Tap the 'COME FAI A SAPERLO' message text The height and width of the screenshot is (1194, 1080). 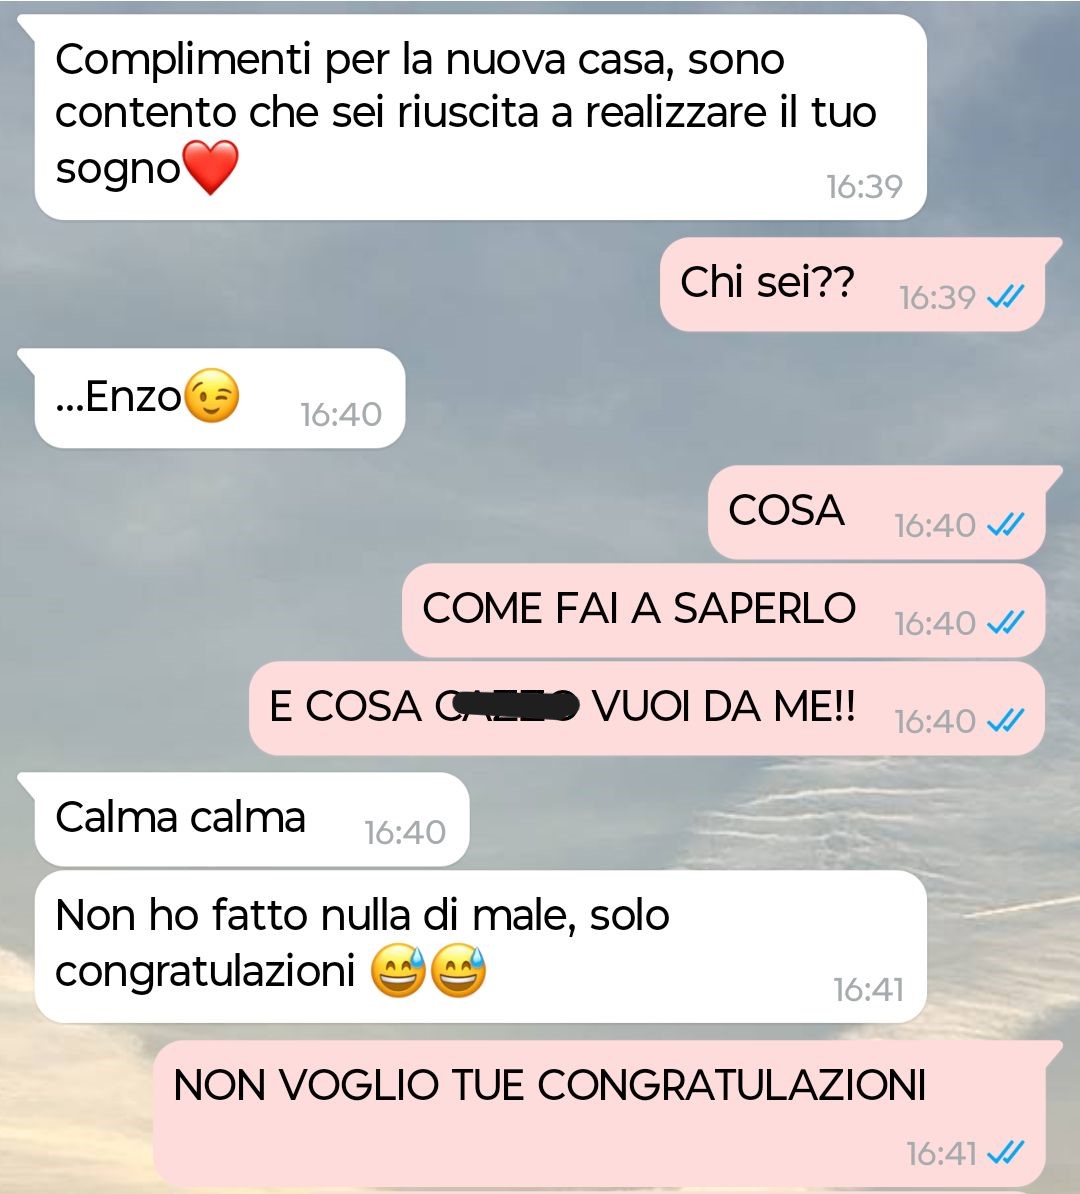click(x=639, y=608)
